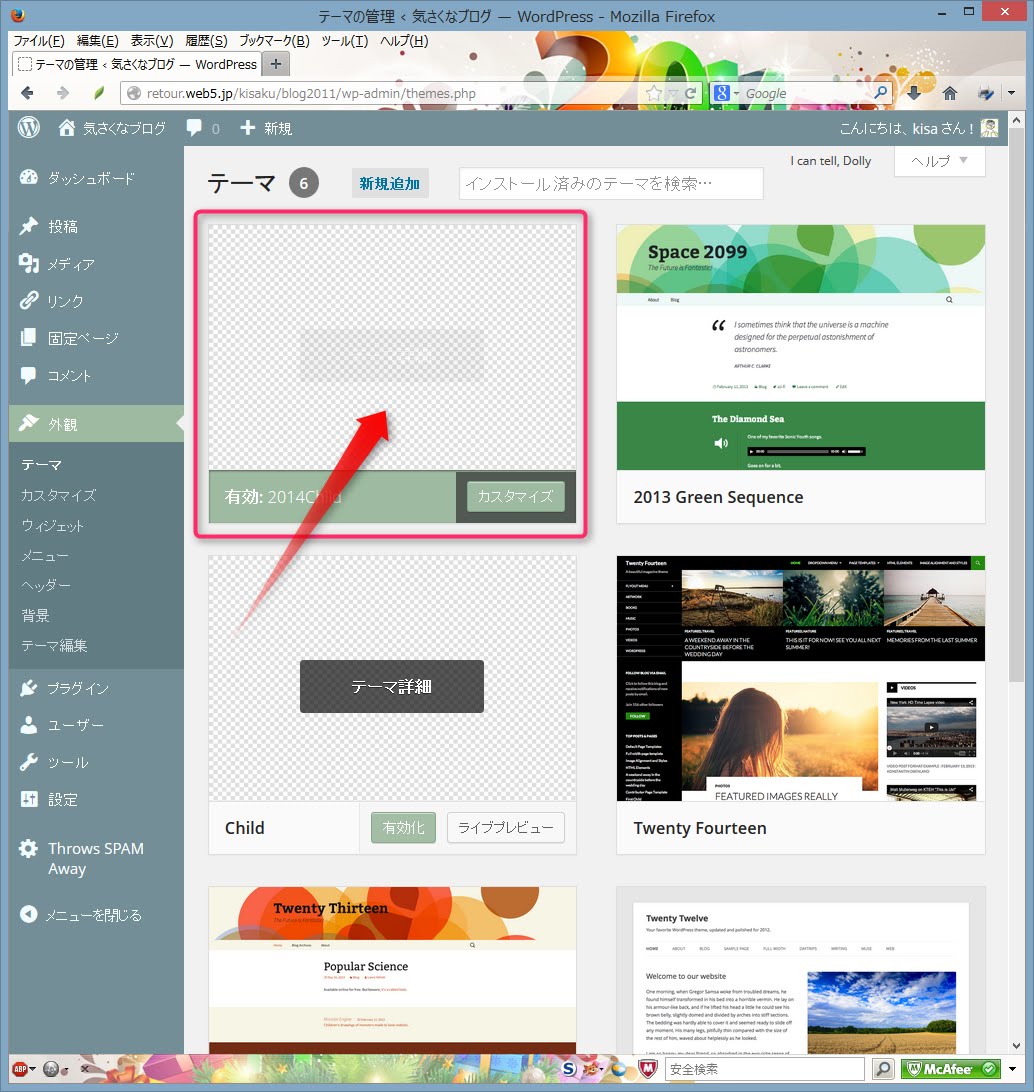Click the テーマ submenu link

[41, 465]
